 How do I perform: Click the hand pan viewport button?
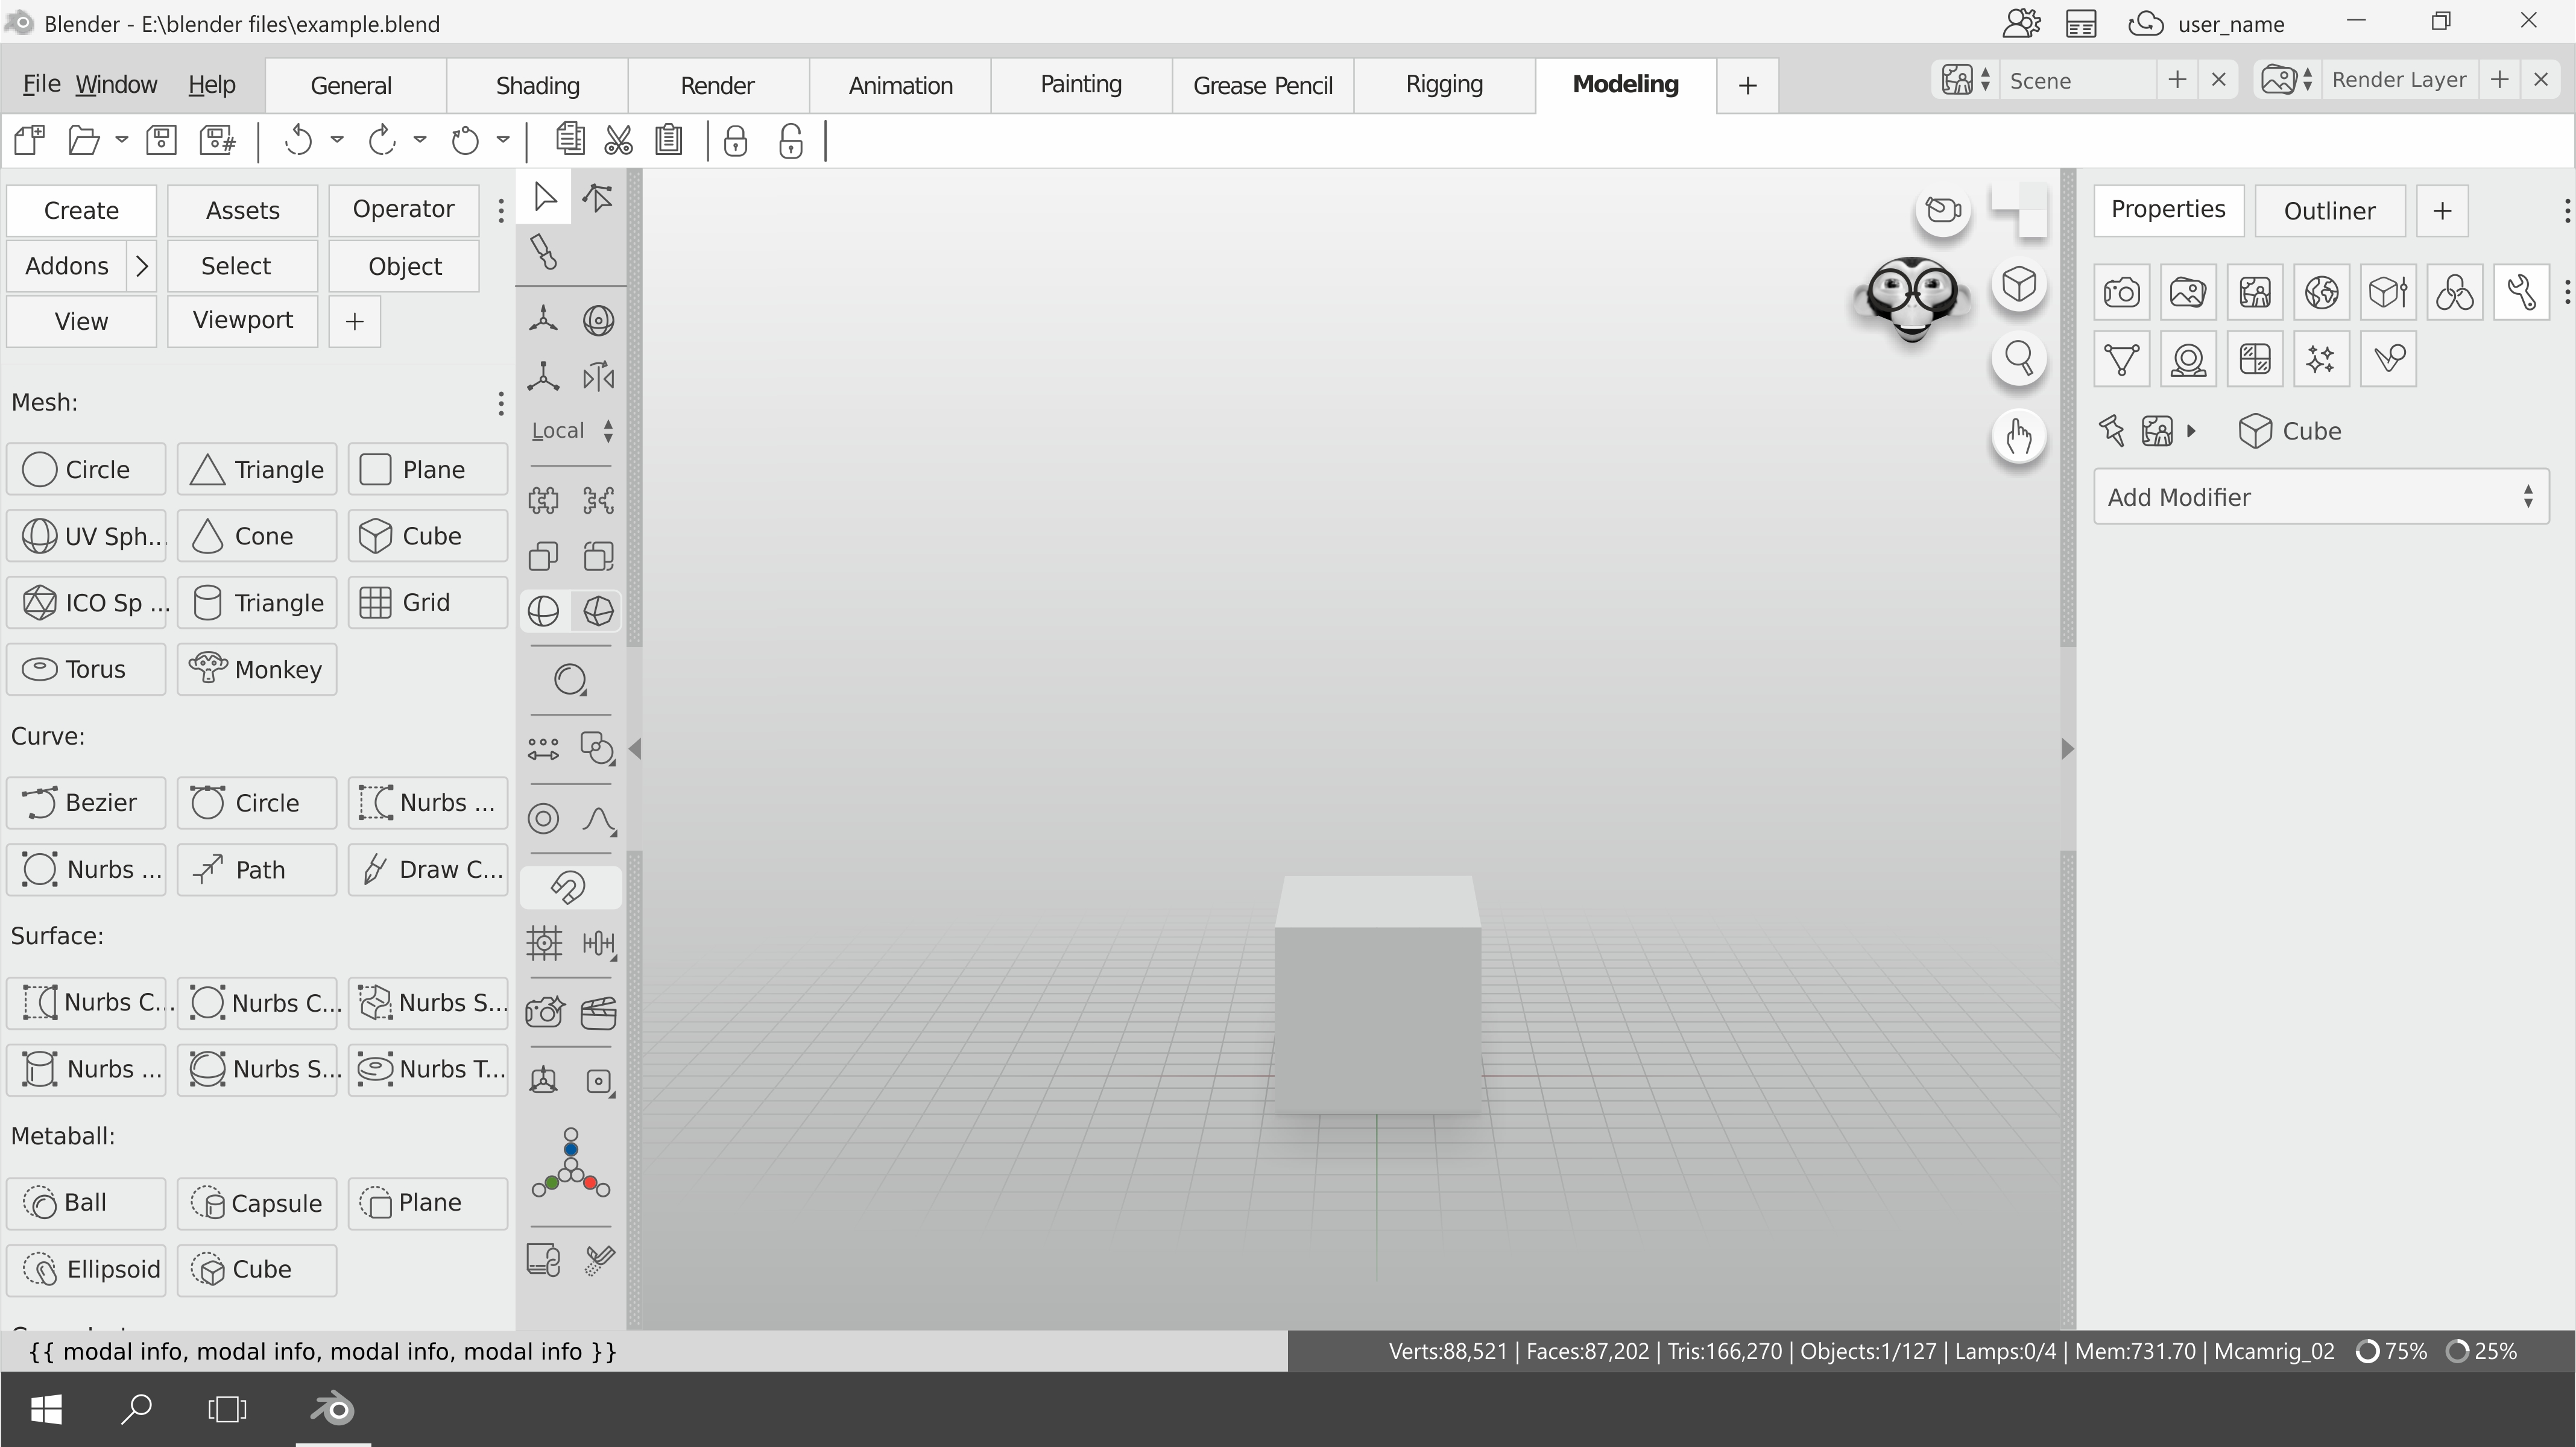click(2019, 436)
